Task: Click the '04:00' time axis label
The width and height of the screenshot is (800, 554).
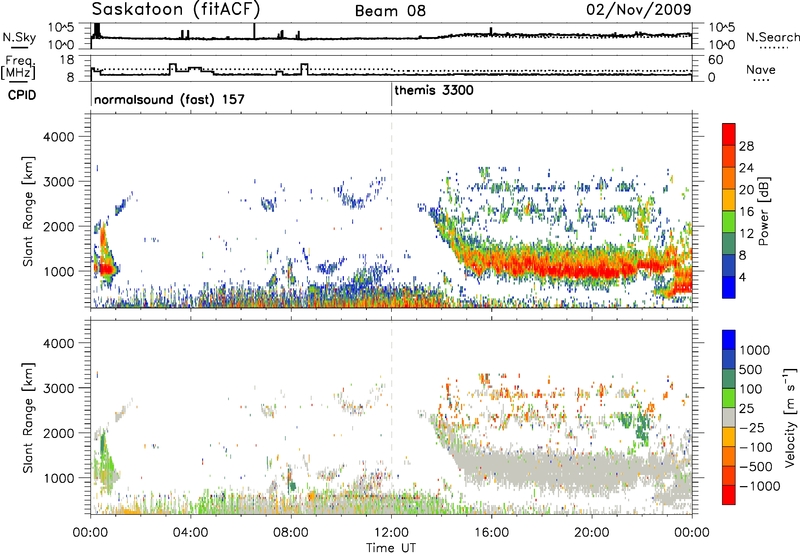Action: [x=191, y=533]
